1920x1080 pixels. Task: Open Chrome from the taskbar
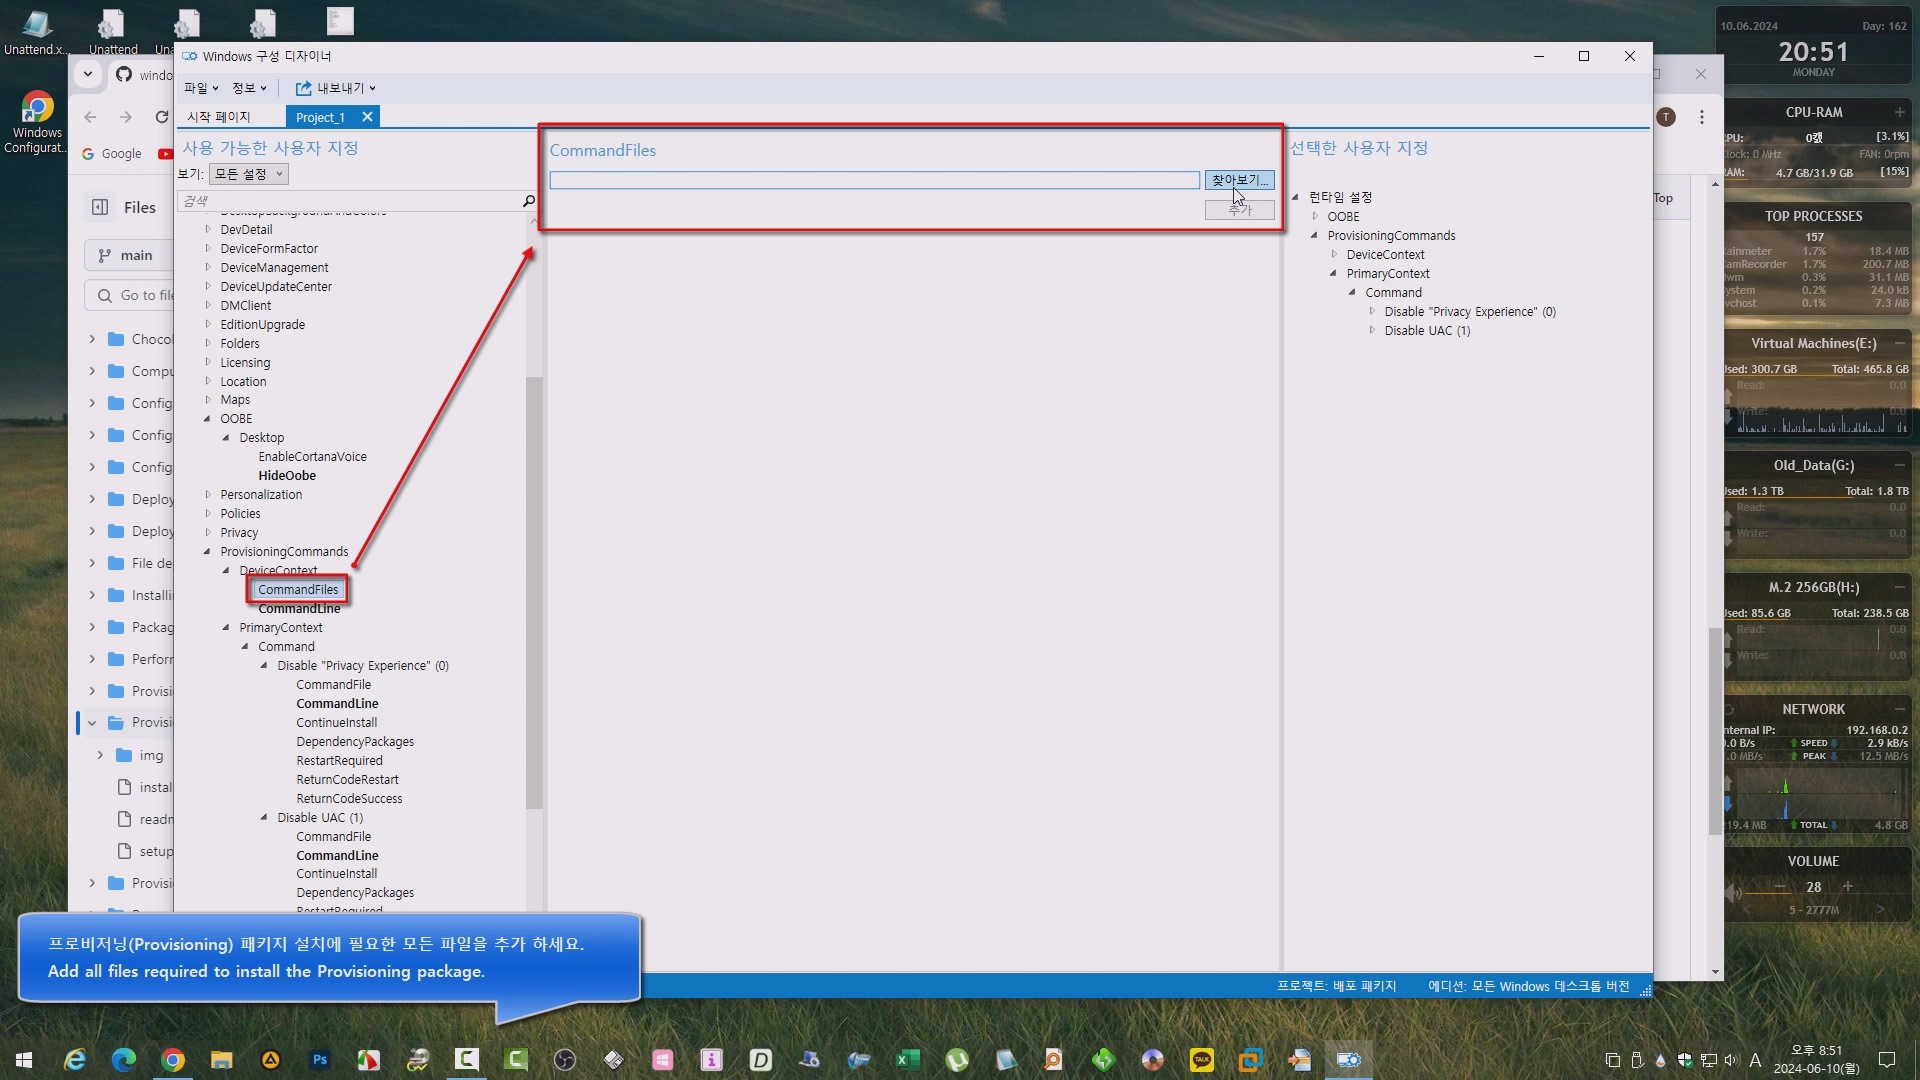pos(173,1060)
